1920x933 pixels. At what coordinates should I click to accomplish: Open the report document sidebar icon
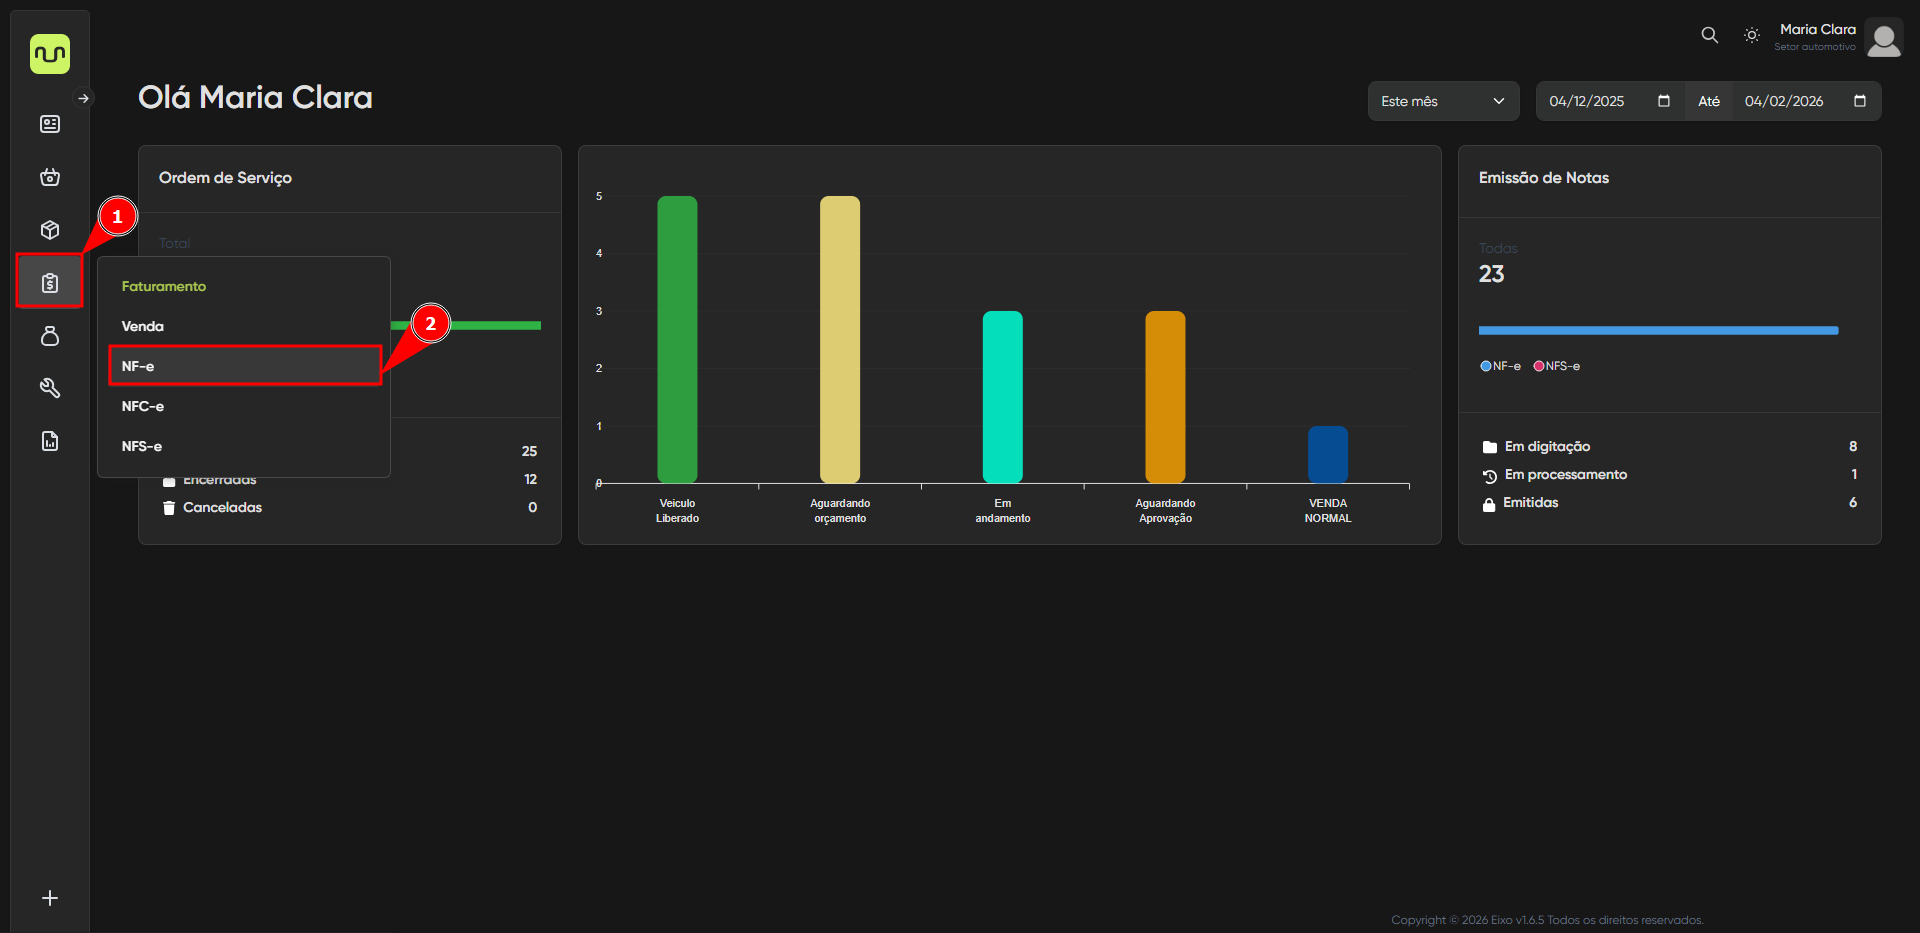point(50,441)
